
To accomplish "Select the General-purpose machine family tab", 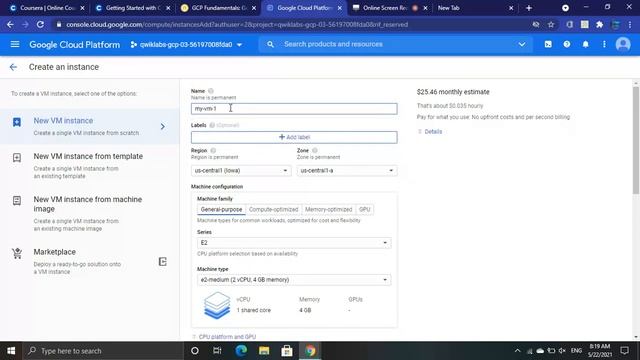I will coord(221,209).
